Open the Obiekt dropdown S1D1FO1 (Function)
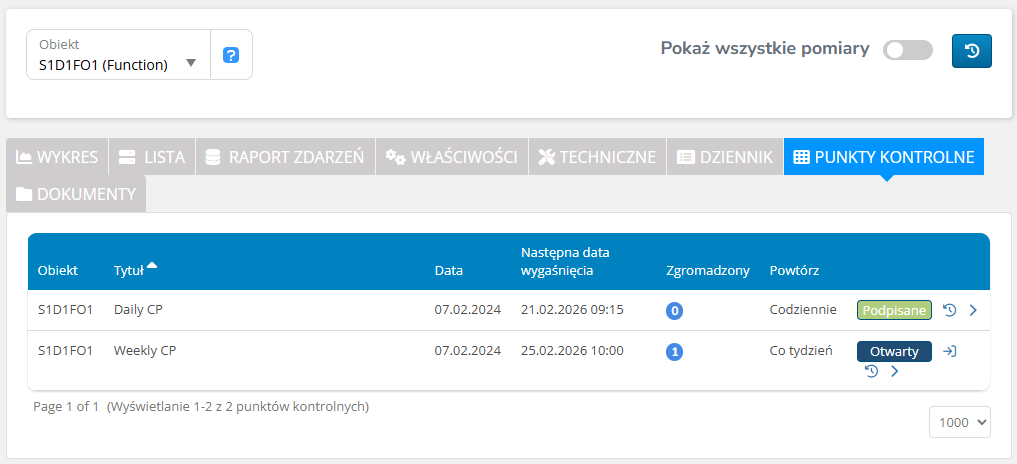Screen dimensions: 1017x464 point(118,55)
